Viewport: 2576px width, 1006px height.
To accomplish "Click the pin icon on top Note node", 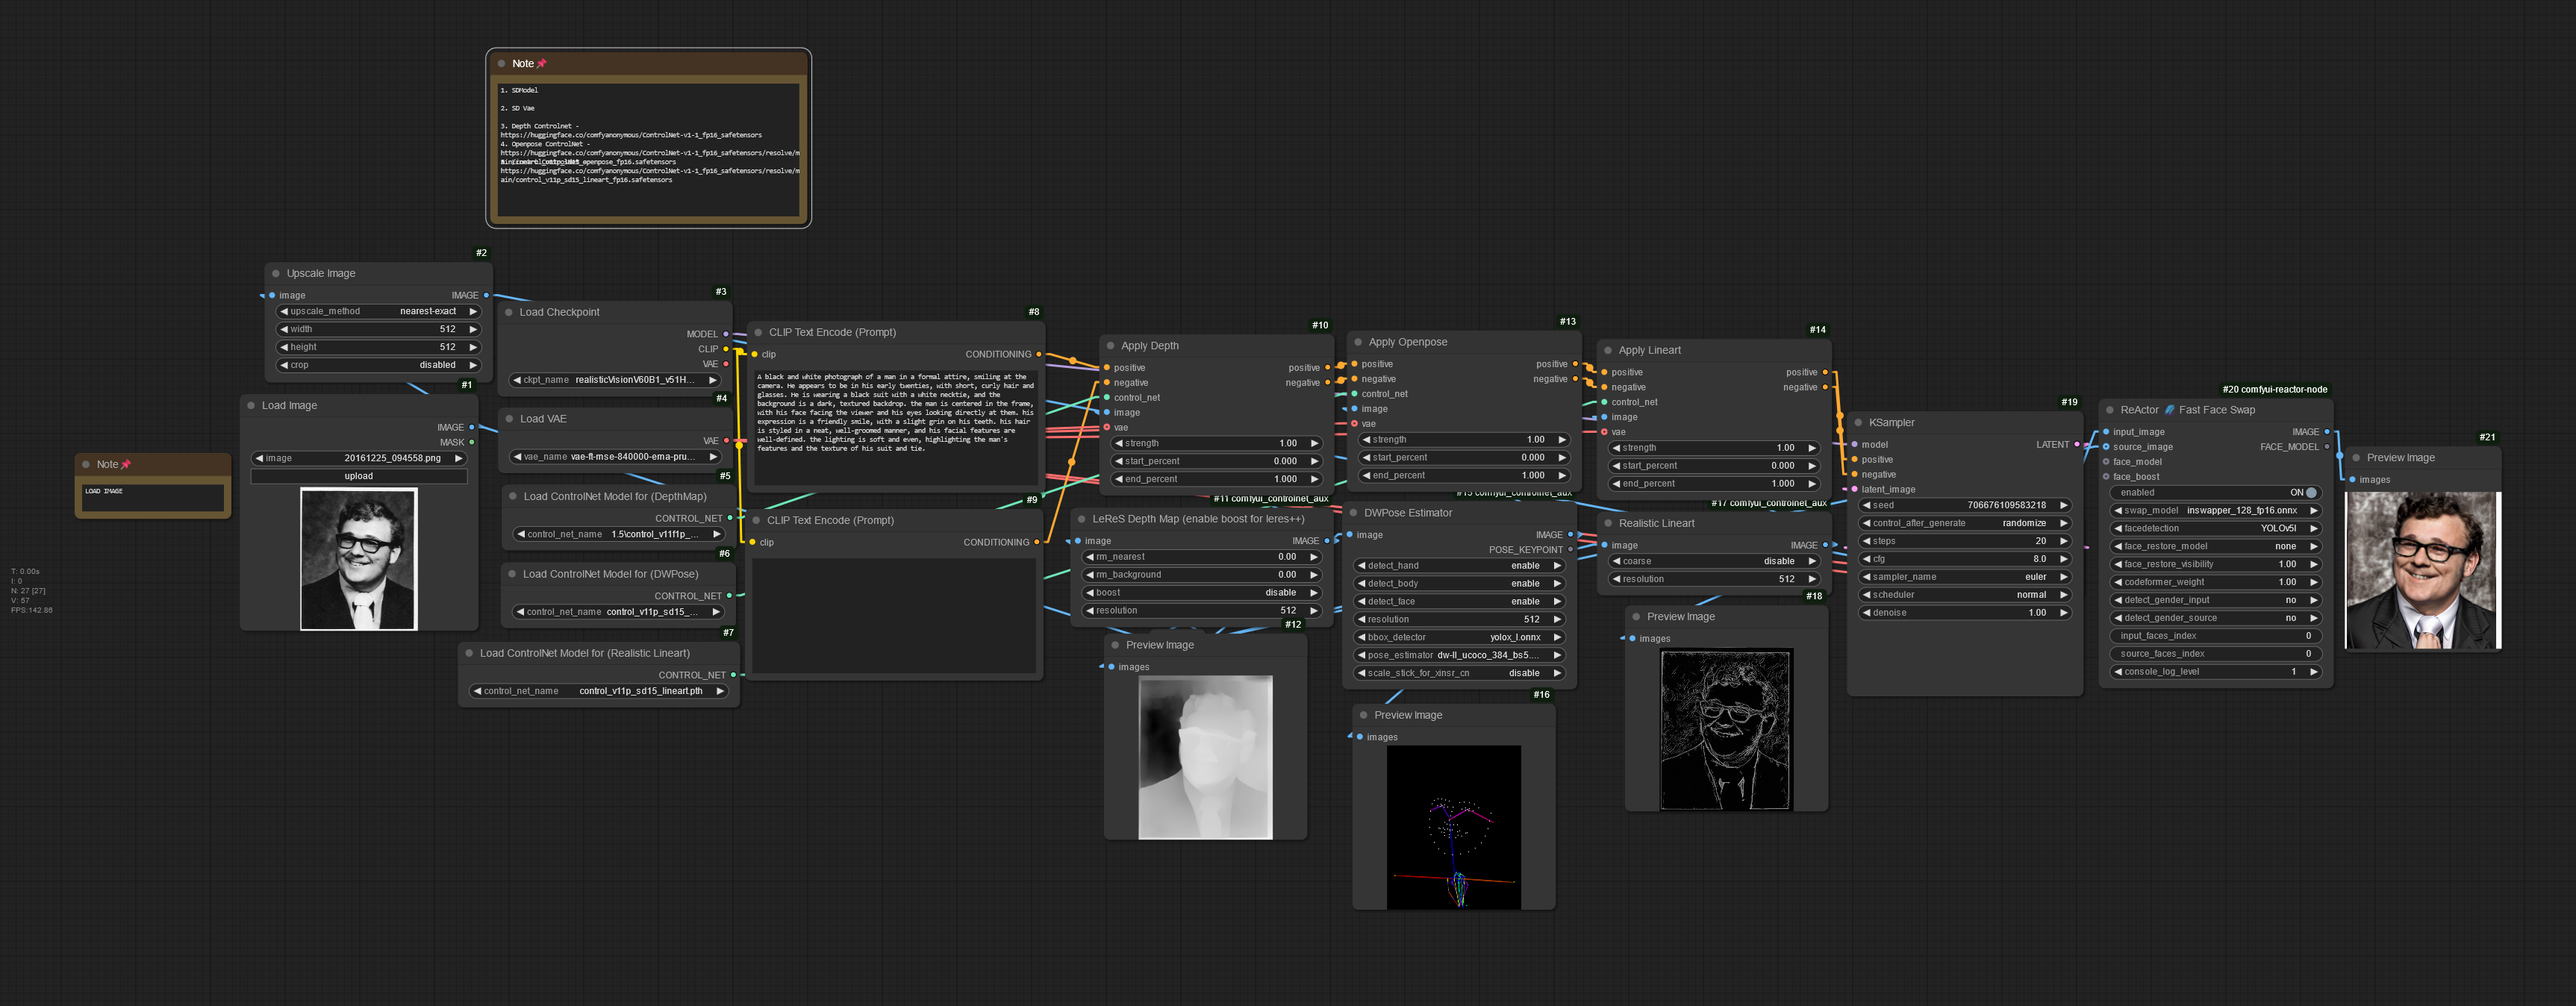I will 542,64.
